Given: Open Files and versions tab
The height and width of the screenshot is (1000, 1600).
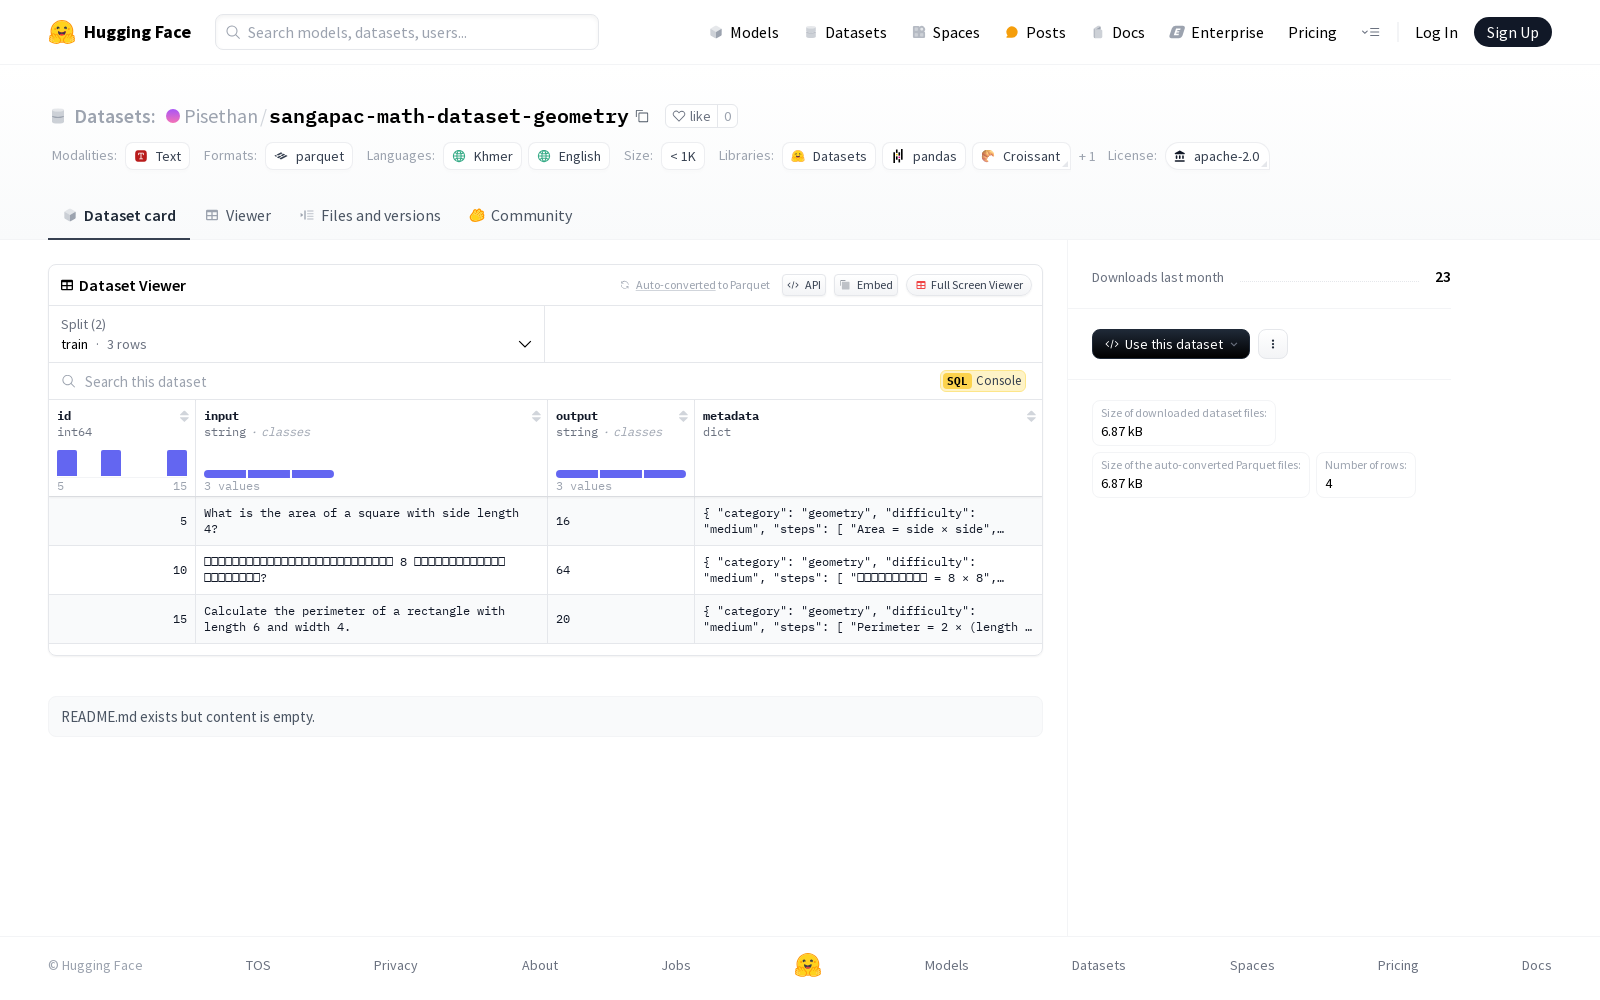Looking at the screenshot, I should click(x=370, y=216).
